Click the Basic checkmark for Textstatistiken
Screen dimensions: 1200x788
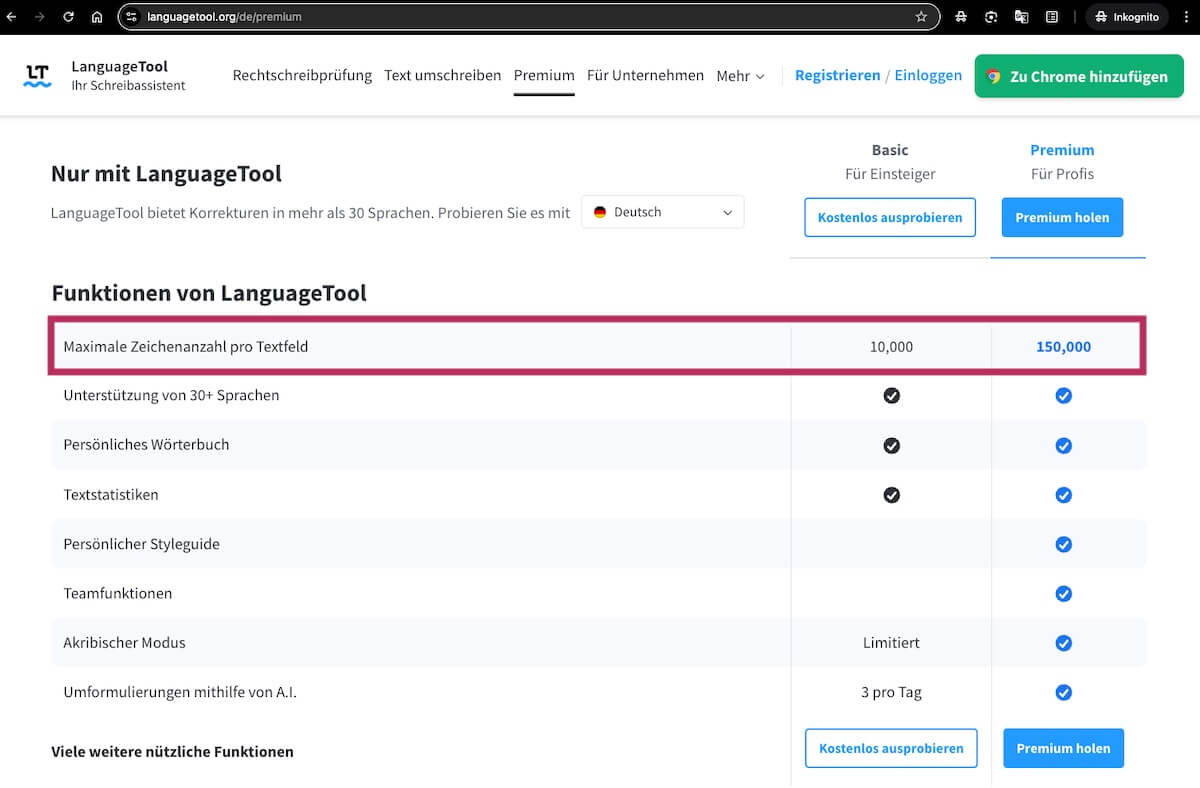coord(891,495)
